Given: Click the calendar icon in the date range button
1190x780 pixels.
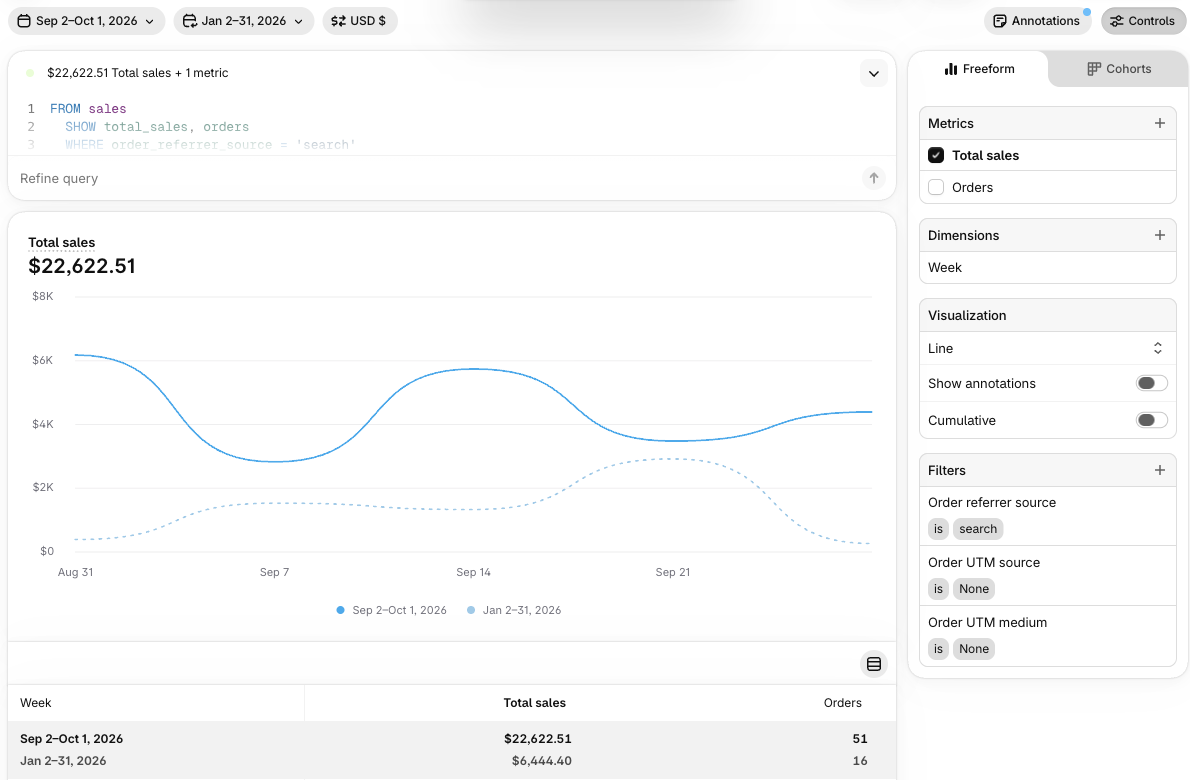Looking at the screenshot, I should coord(24,20).
